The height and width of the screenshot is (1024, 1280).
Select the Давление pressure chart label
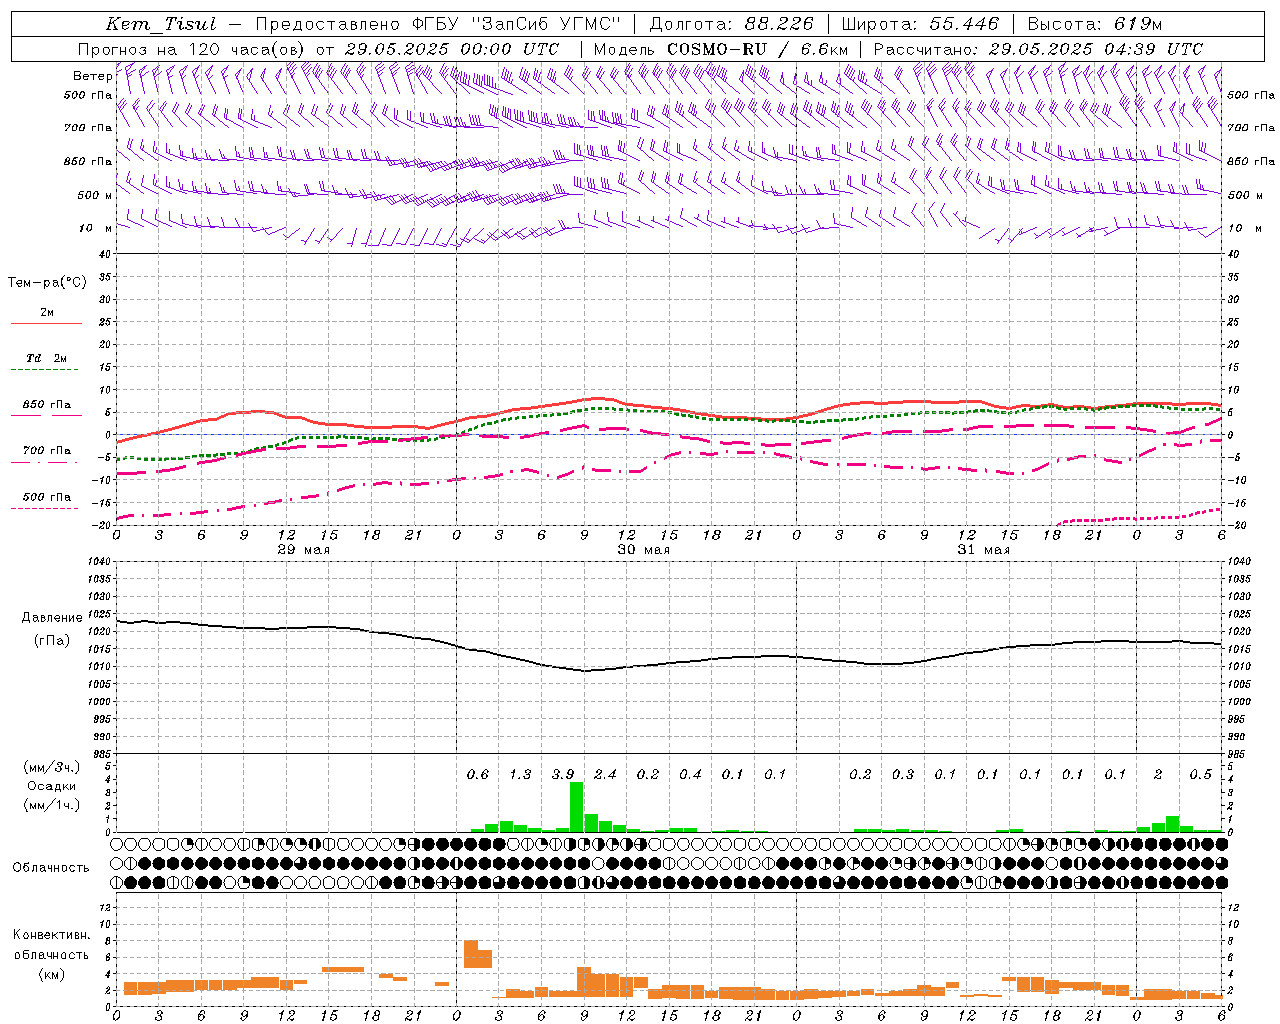pos(52,618)
